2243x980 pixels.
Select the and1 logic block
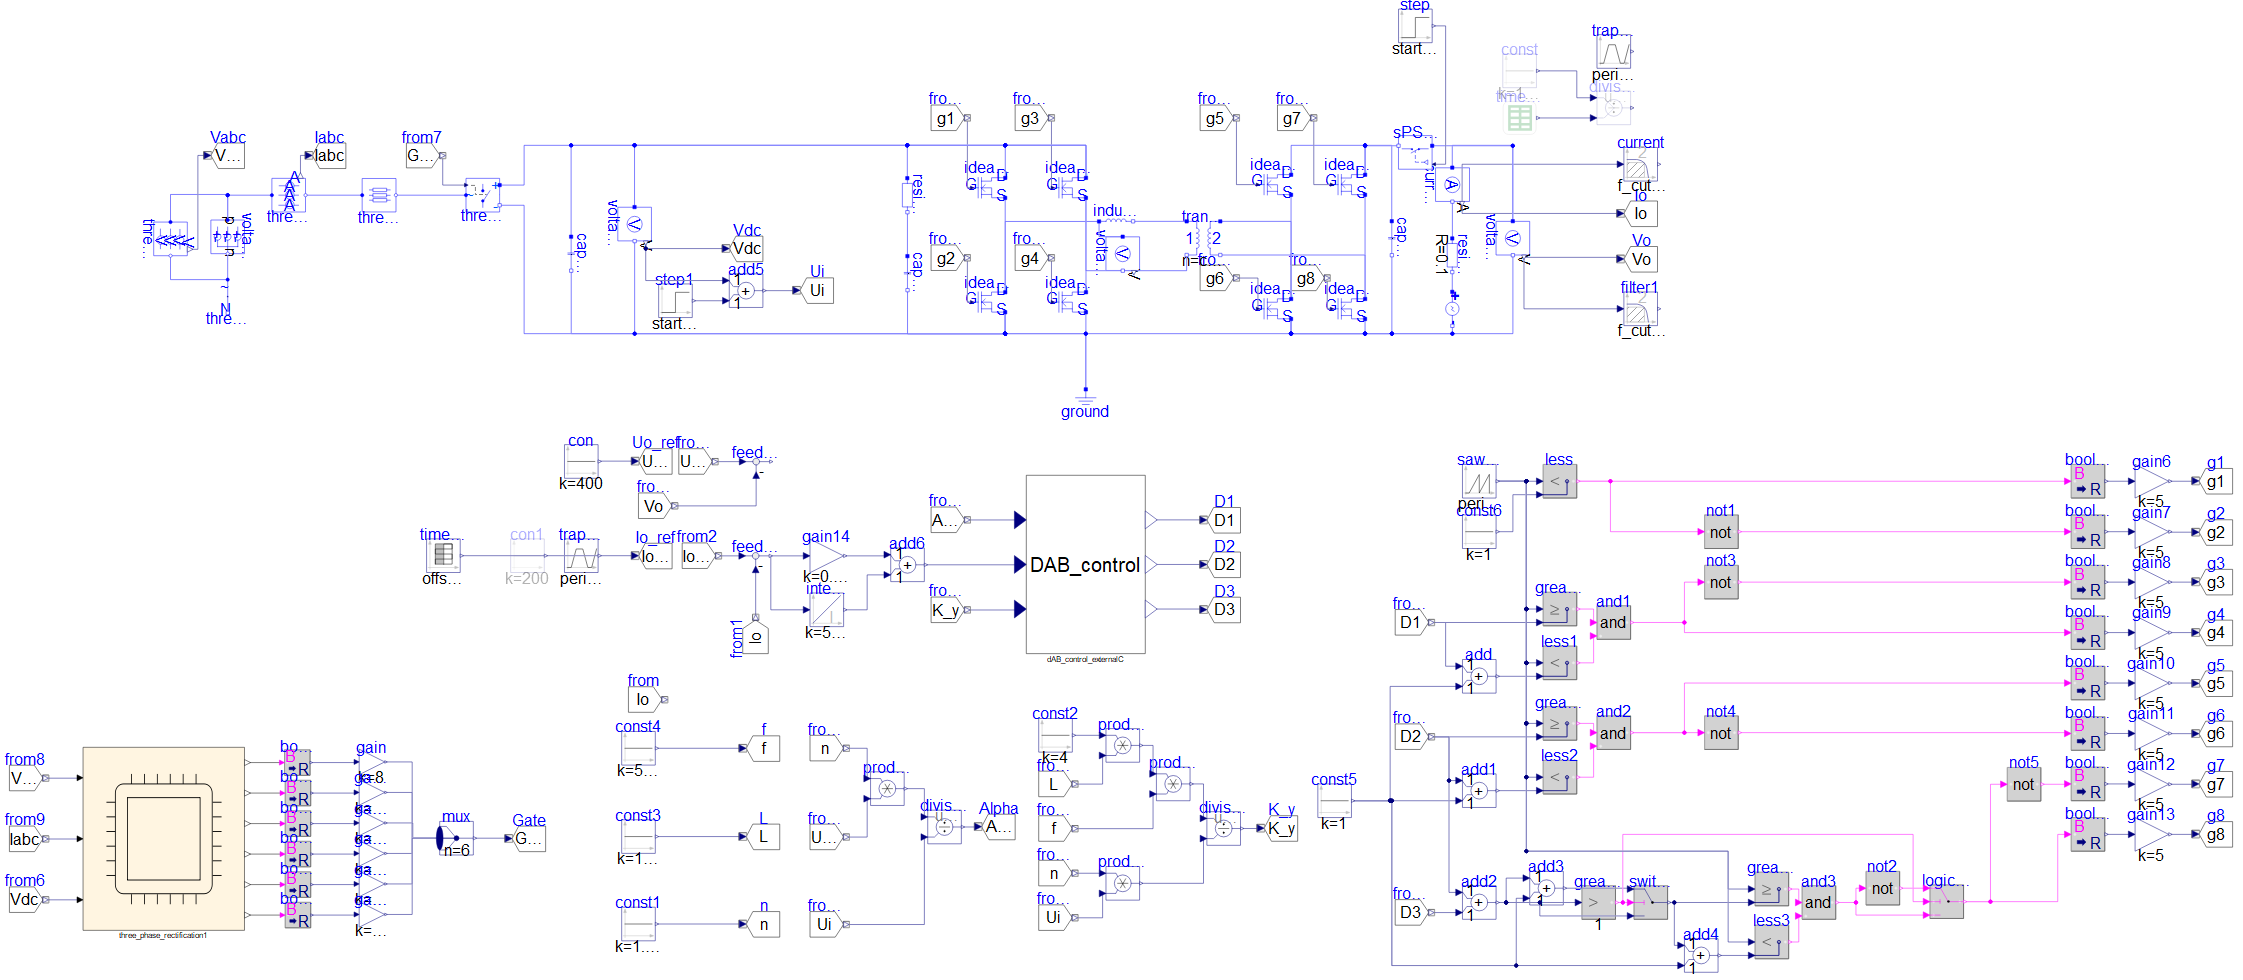click(1612, 623)
